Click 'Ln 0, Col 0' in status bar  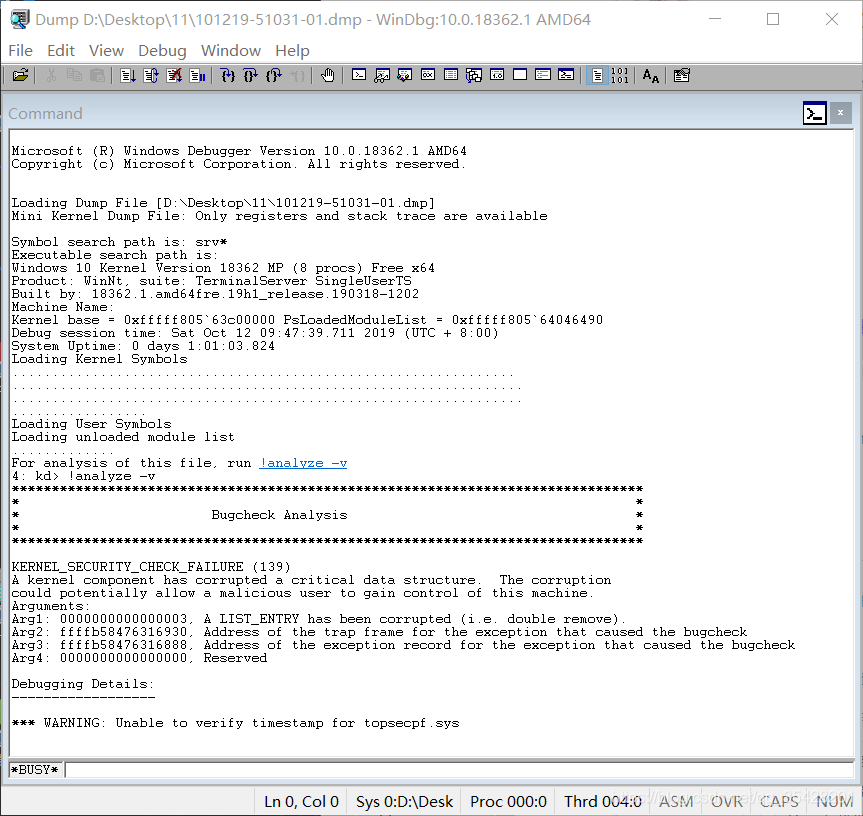point(301,802)
